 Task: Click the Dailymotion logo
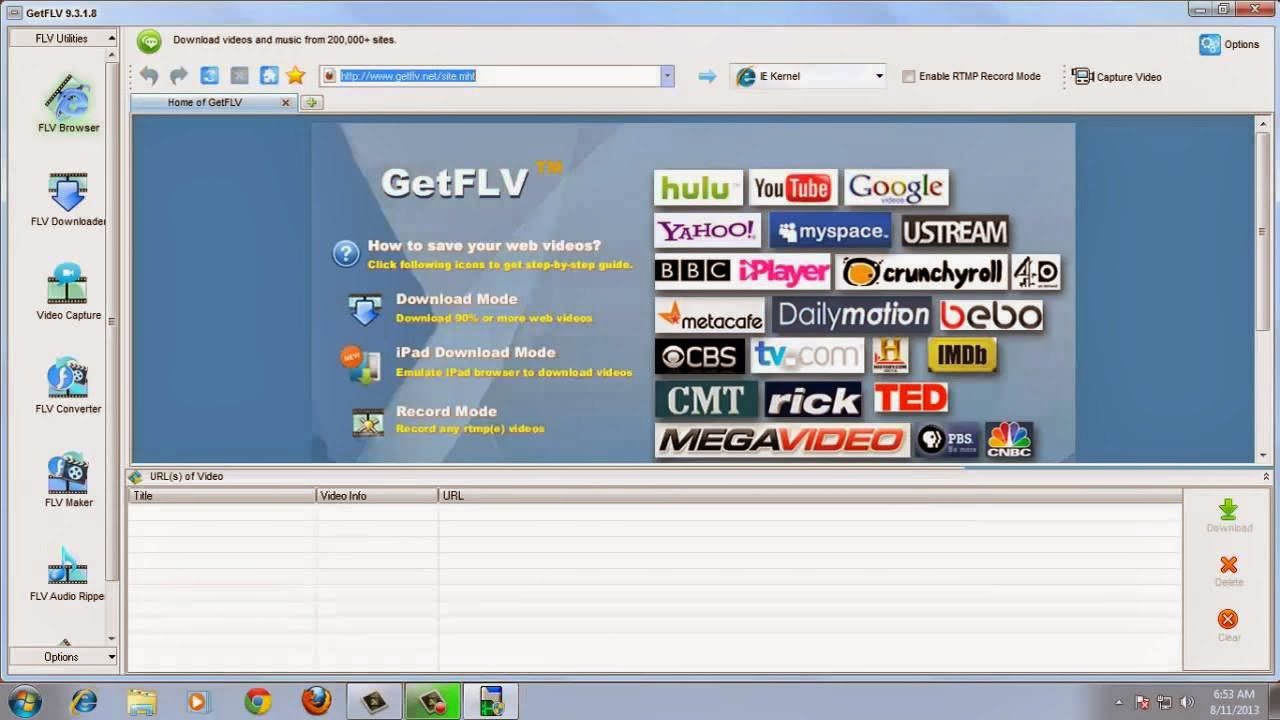853,315
